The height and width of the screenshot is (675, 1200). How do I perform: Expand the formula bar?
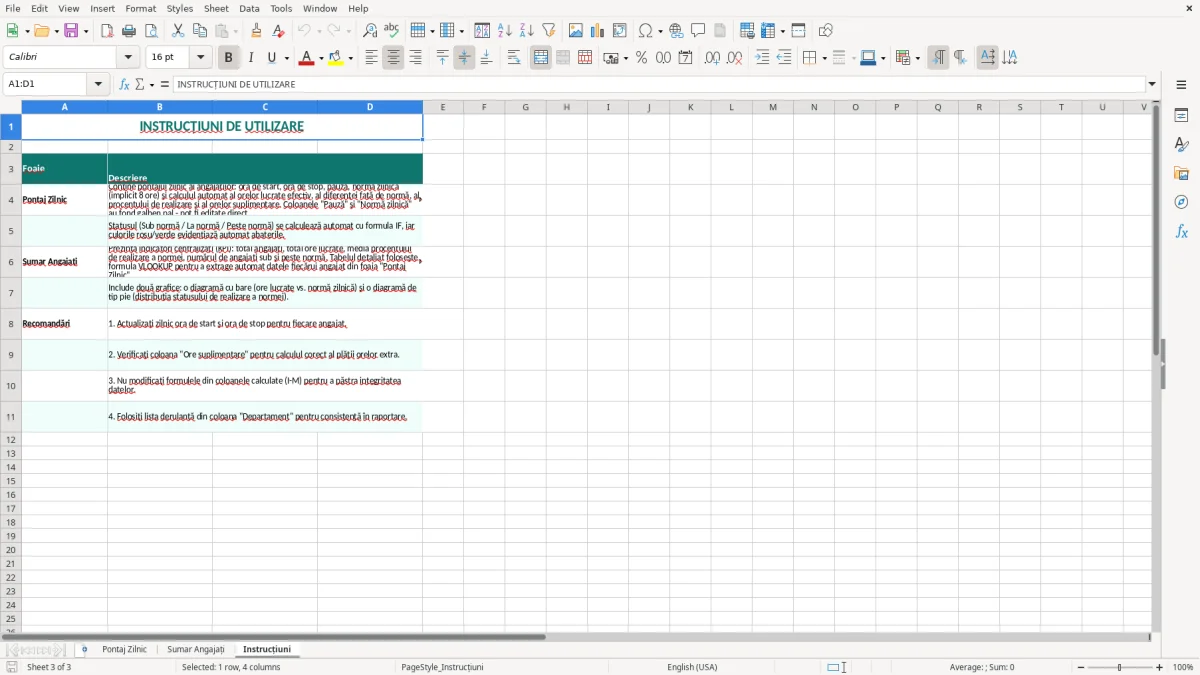[1153, 85]
